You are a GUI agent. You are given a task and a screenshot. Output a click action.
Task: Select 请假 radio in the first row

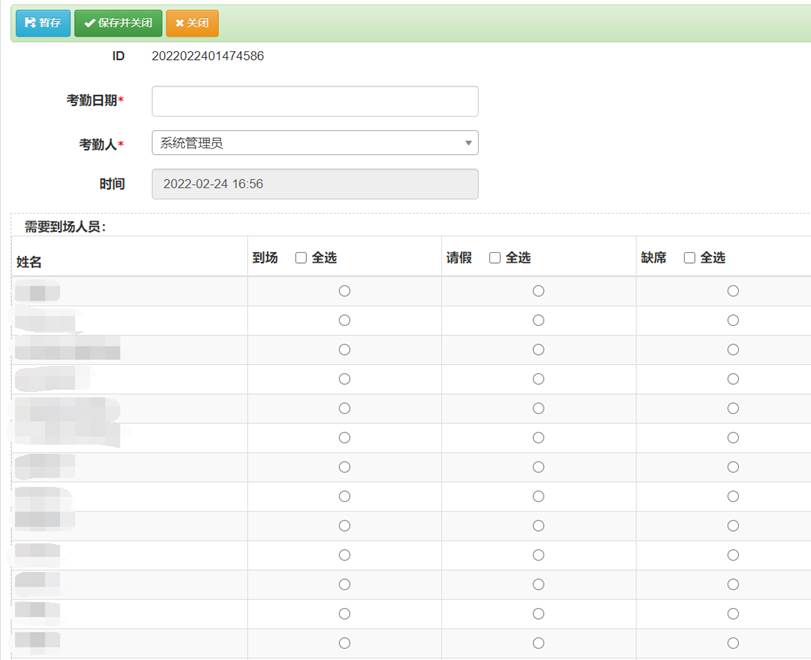click(538, 291)
